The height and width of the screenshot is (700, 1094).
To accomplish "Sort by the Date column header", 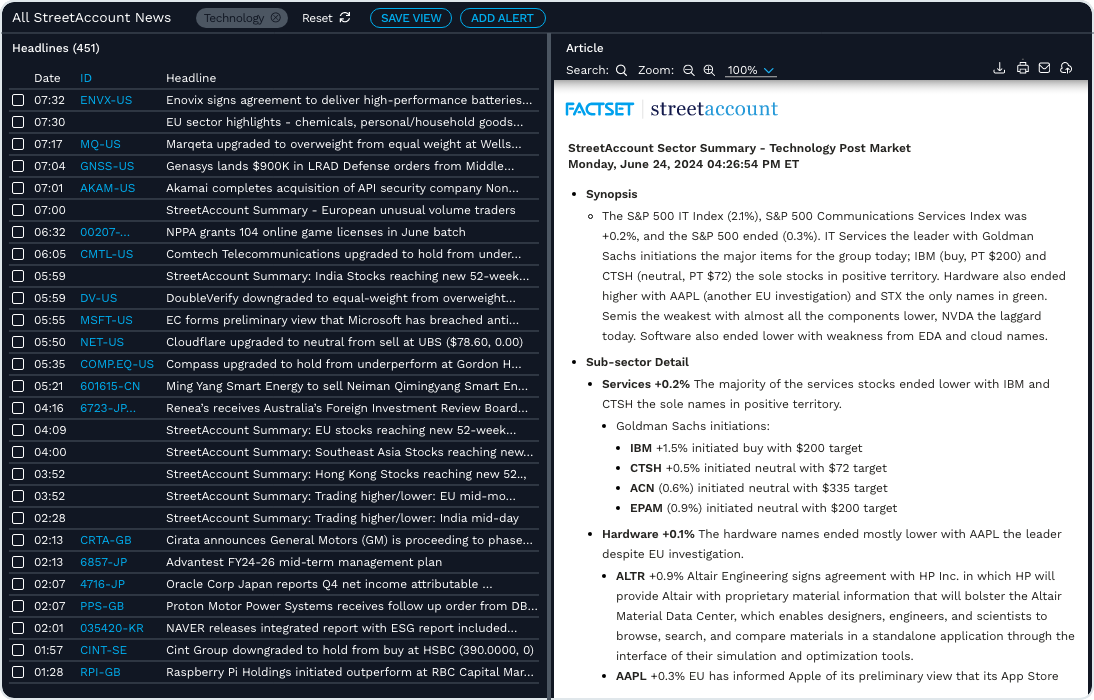I will [47, 78].
